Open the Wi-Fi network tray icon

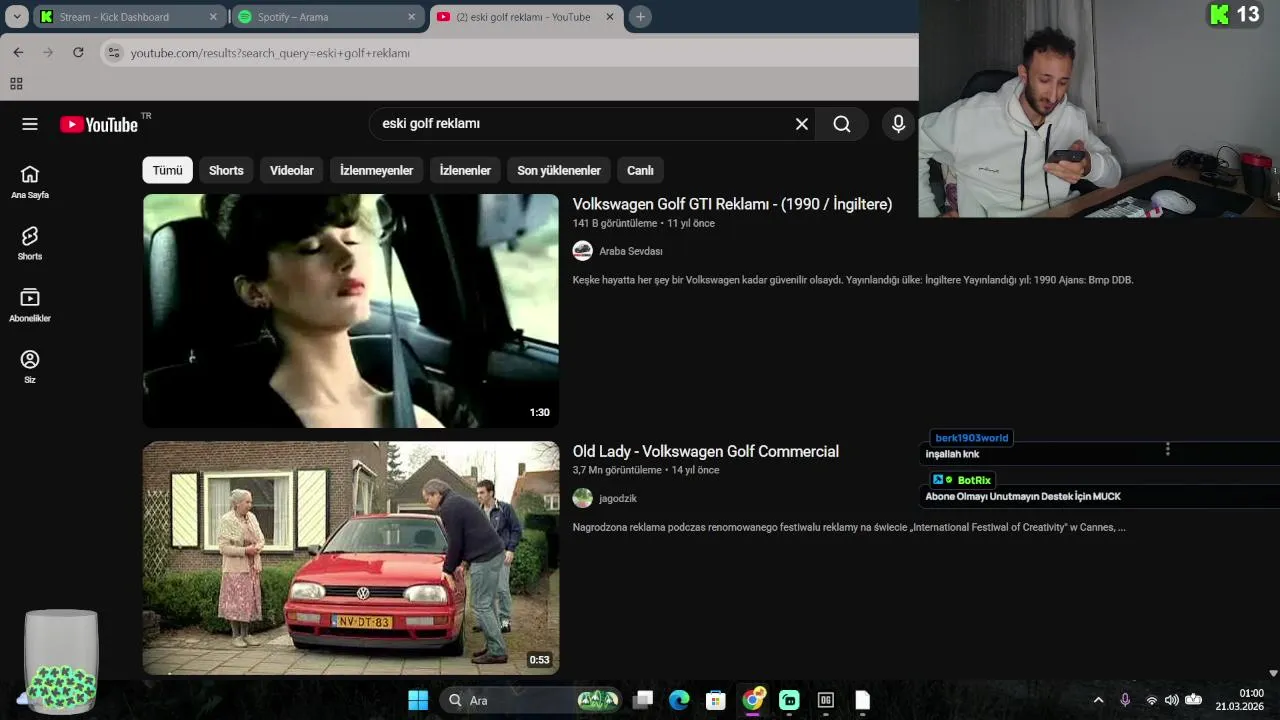coord(1151,700)
